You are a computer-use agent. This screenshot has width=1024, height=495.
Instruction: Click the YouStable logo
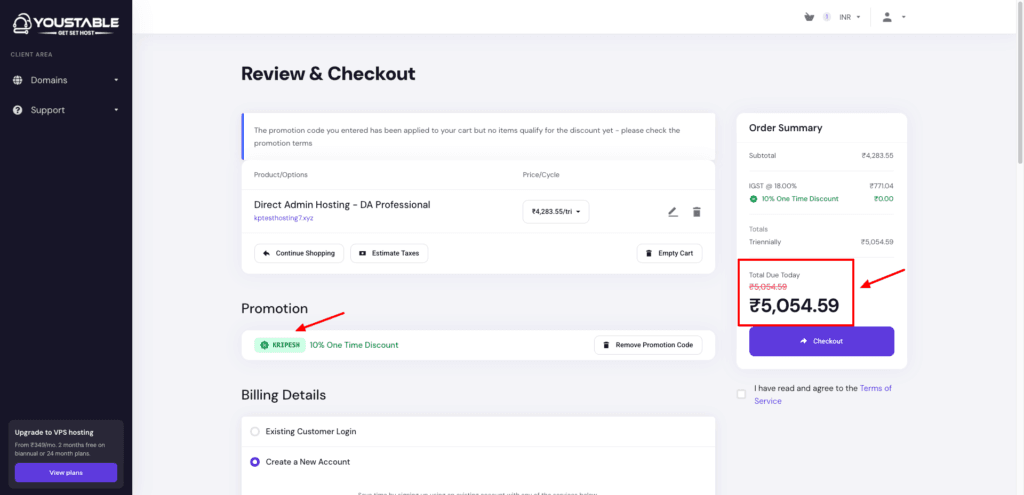tap(65, 25)
